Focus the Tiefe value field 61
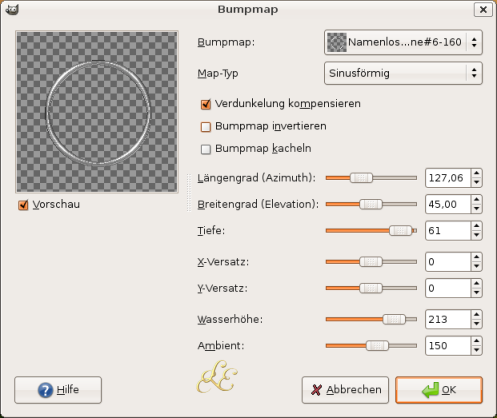 click(448, 231)
